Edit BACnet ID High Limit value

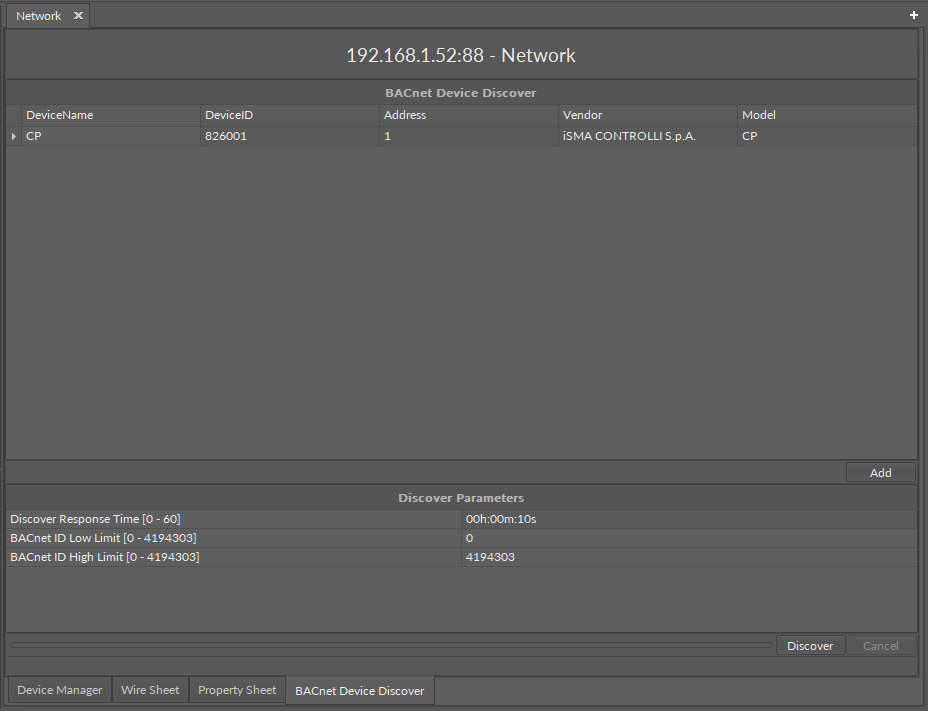[688, 557]
